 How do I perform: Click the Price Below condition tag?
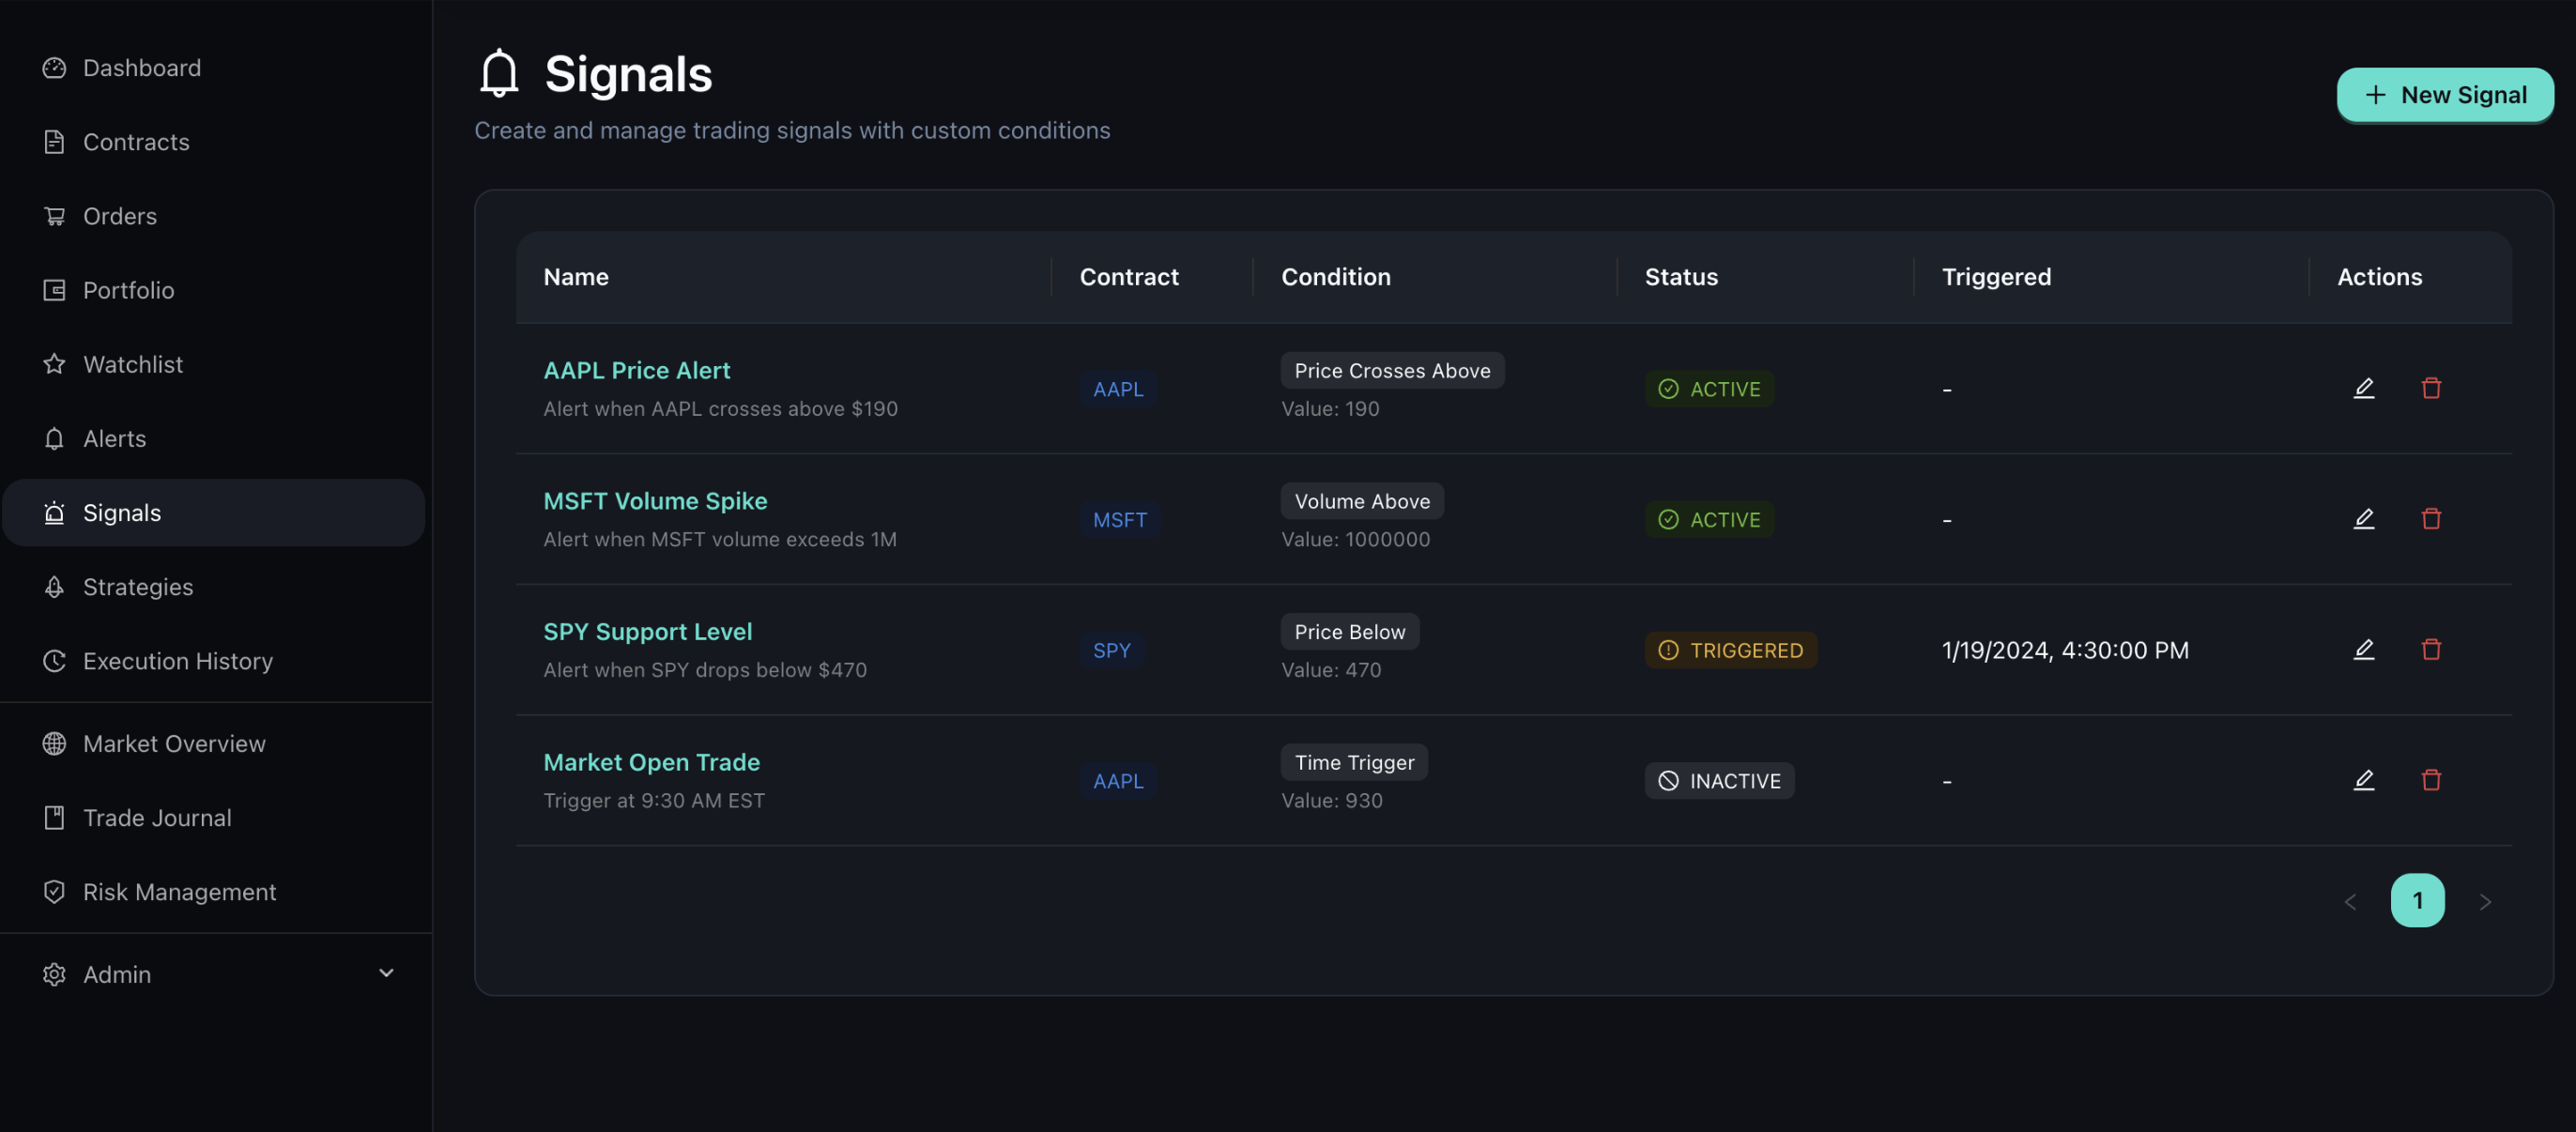[1349, 631]
